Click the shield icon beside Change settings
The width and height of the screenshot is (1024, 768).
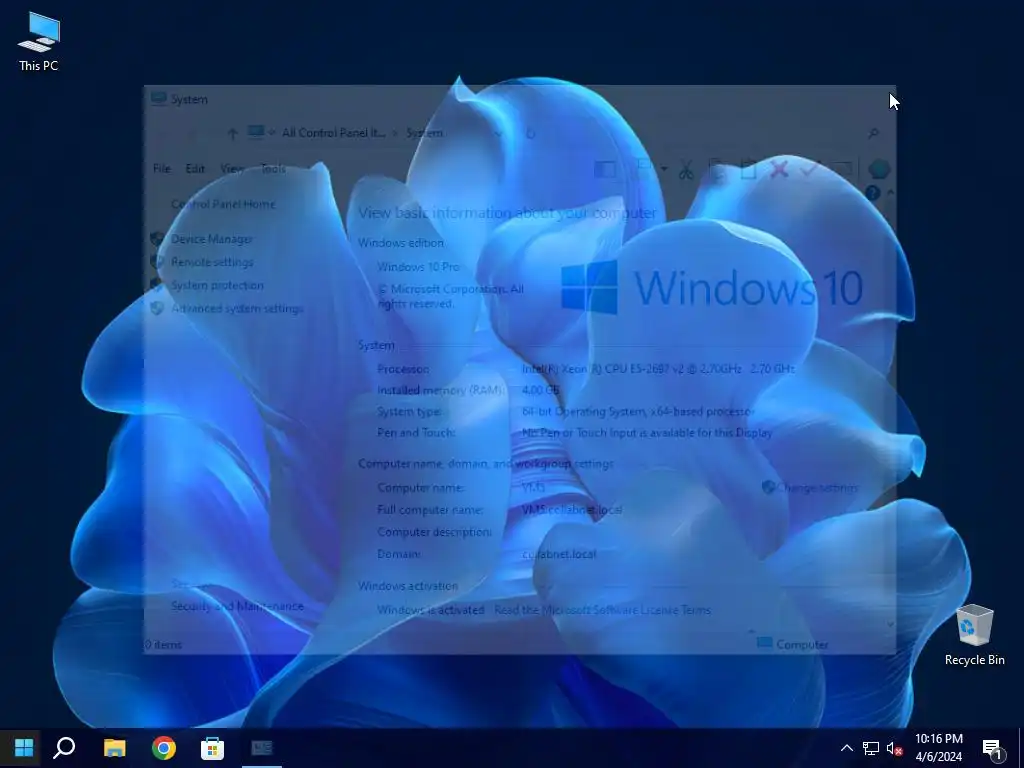pyautogui.click(x=768, y=487)
